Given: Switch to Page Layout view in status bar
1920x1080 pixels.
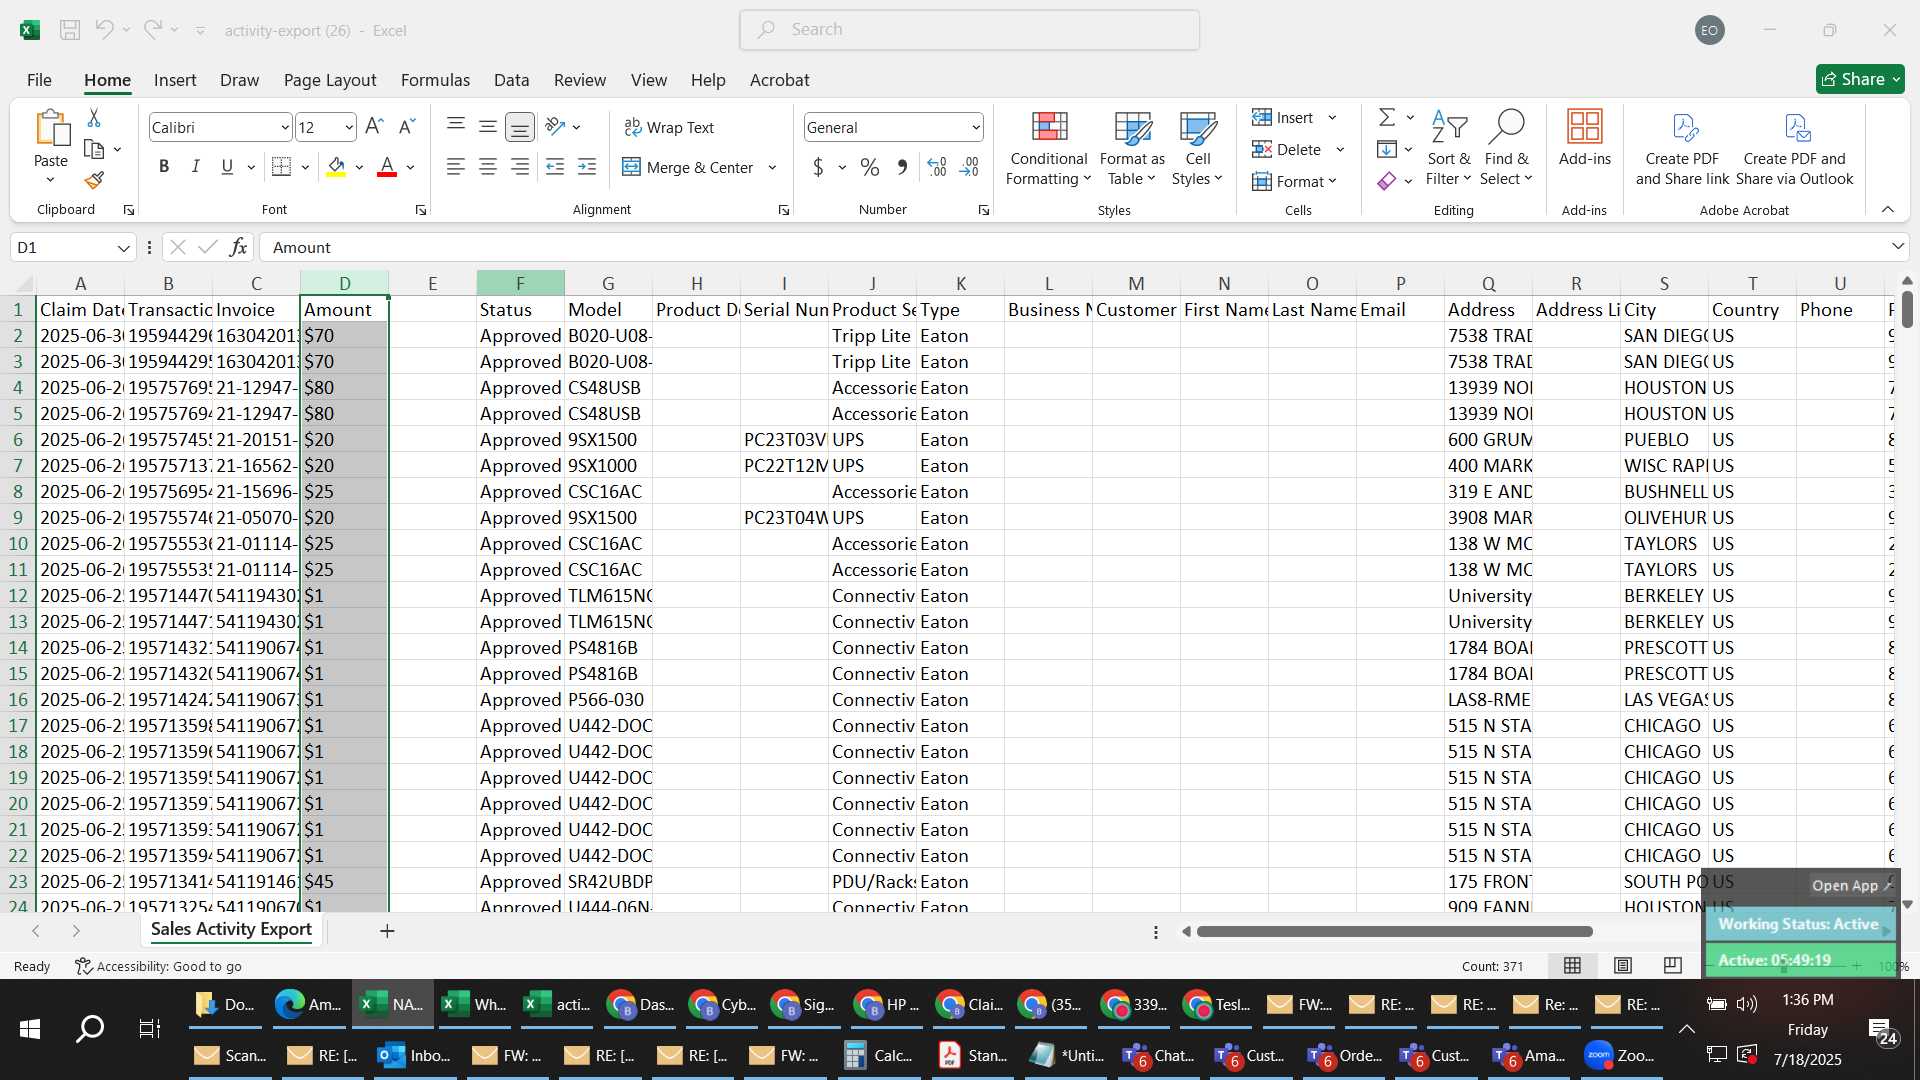Looking at the screenshot, I should (x=1623, y=965).
